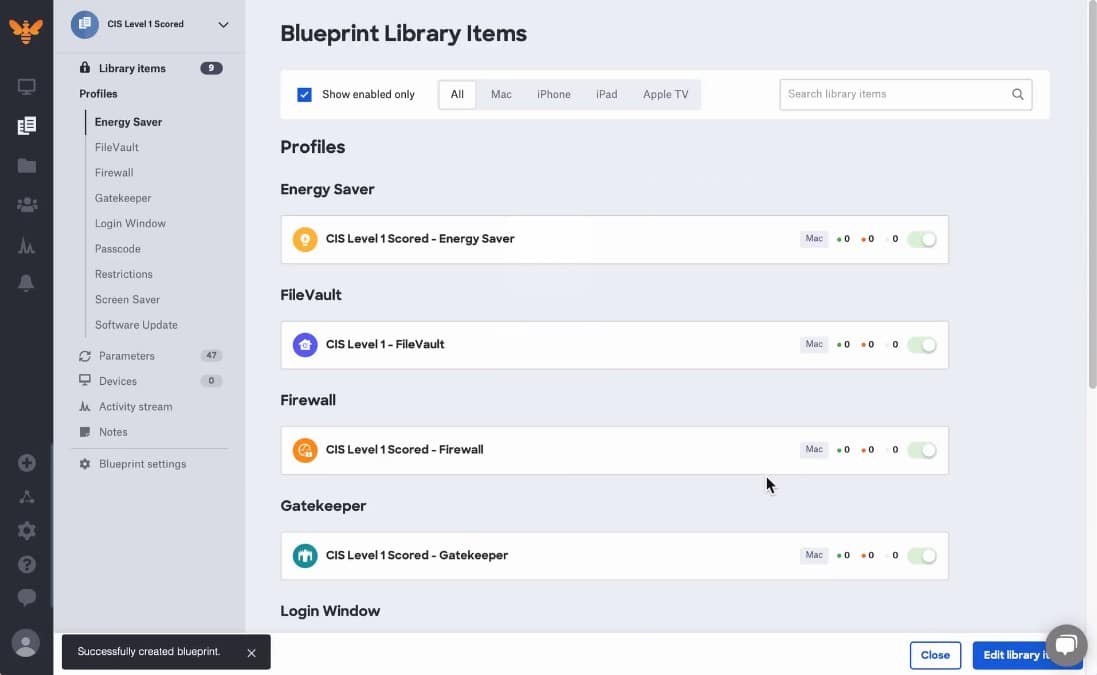The height and width of the screenshot is (675, 1097).
Task: Jump to Gatekeeper in Profiles list
Action: coord(123,199)
